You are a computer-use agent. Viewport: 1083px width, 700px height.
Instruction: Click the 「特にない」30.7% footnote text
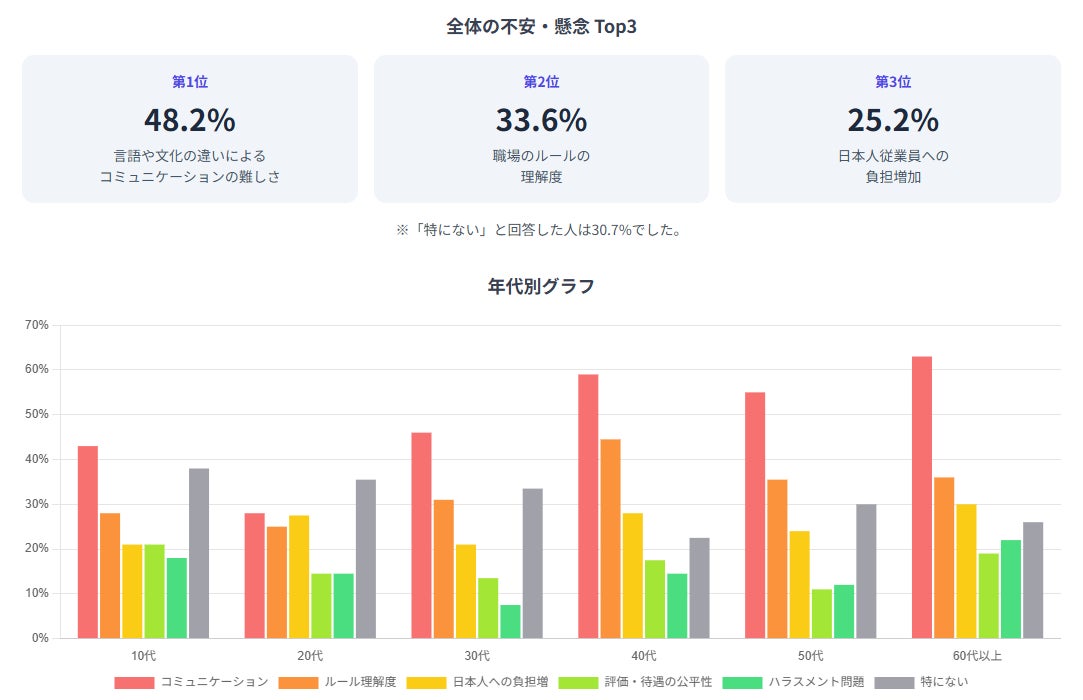point(541,230)
